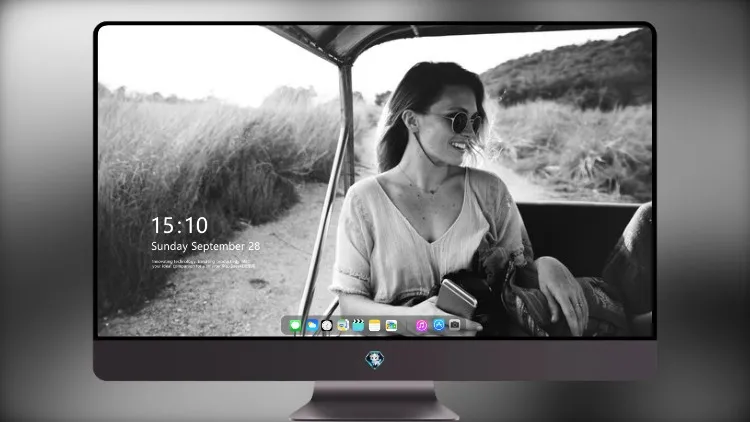Open the pink Music app in the dock
The height and width of the screenshot is (422, 750).
421,325
